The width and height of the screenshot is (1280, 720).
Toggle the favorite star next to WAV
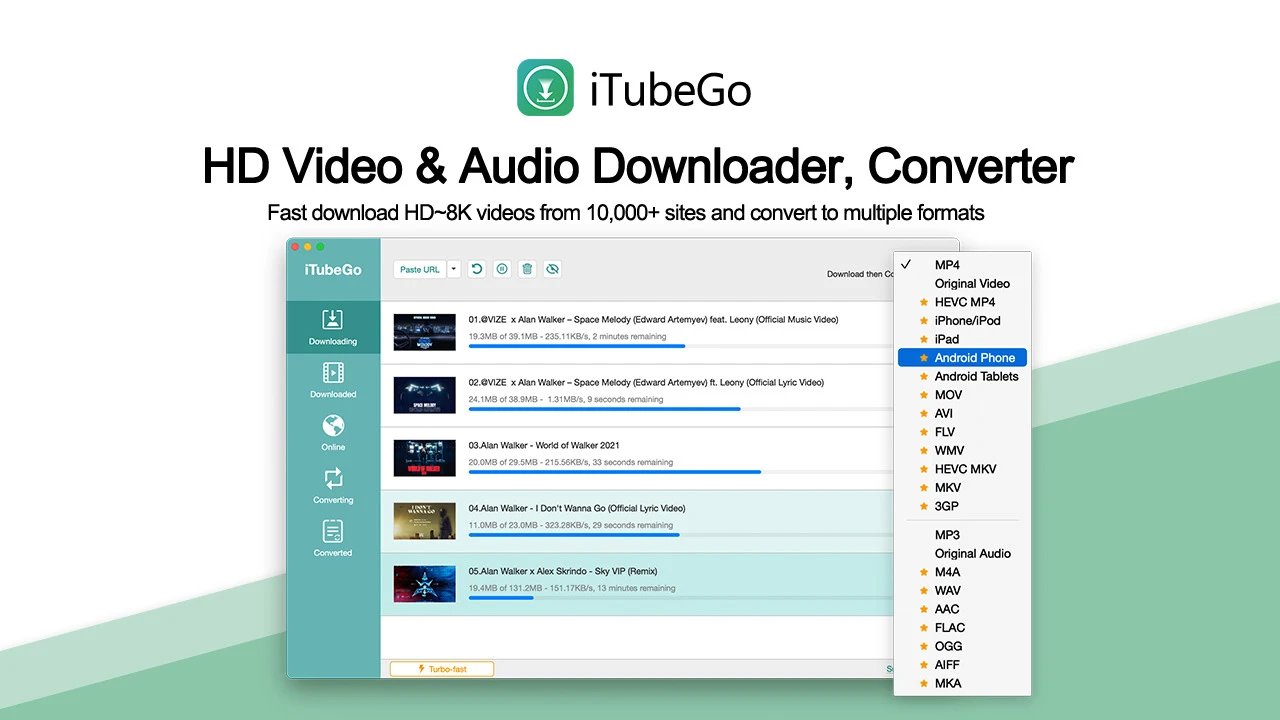[922, 590]
